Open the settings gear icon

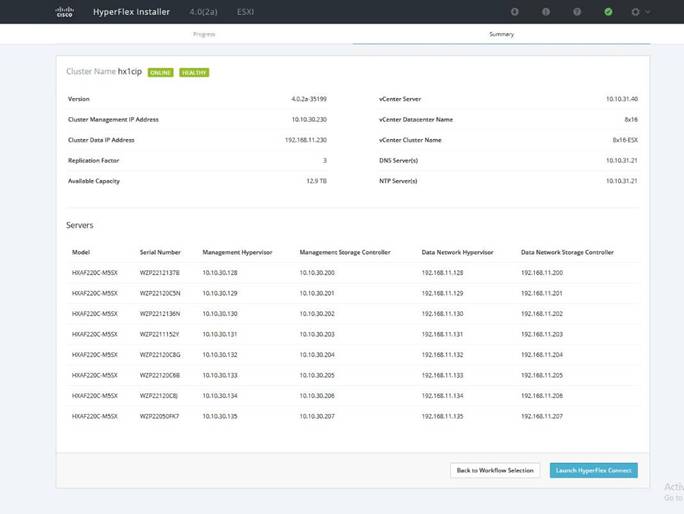pos(635,12)
